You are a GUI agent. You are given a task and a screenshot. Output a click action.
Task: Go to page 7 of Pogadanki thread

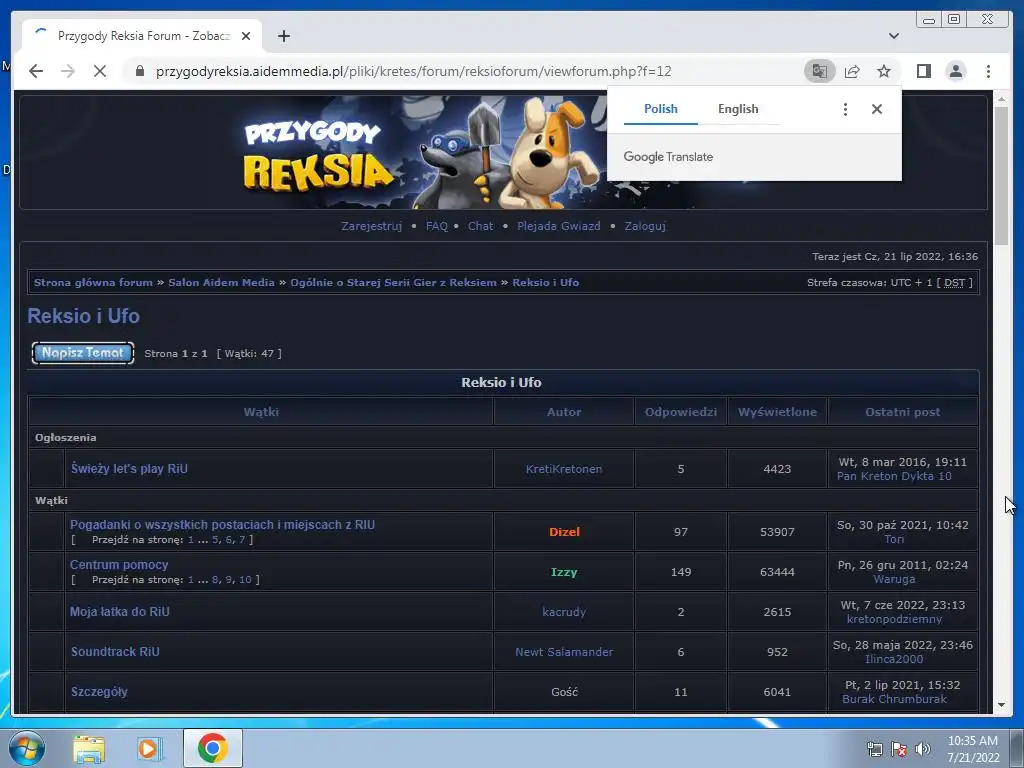242,540
